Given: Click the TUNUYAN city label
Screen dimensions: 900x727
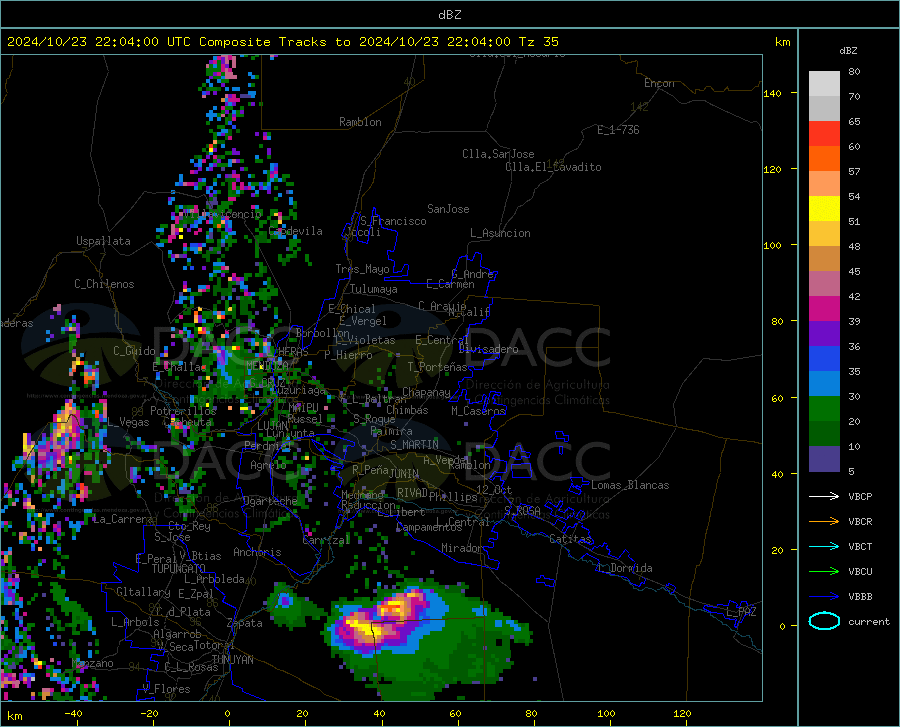Looking at the screenshot, I should (232, 660).
